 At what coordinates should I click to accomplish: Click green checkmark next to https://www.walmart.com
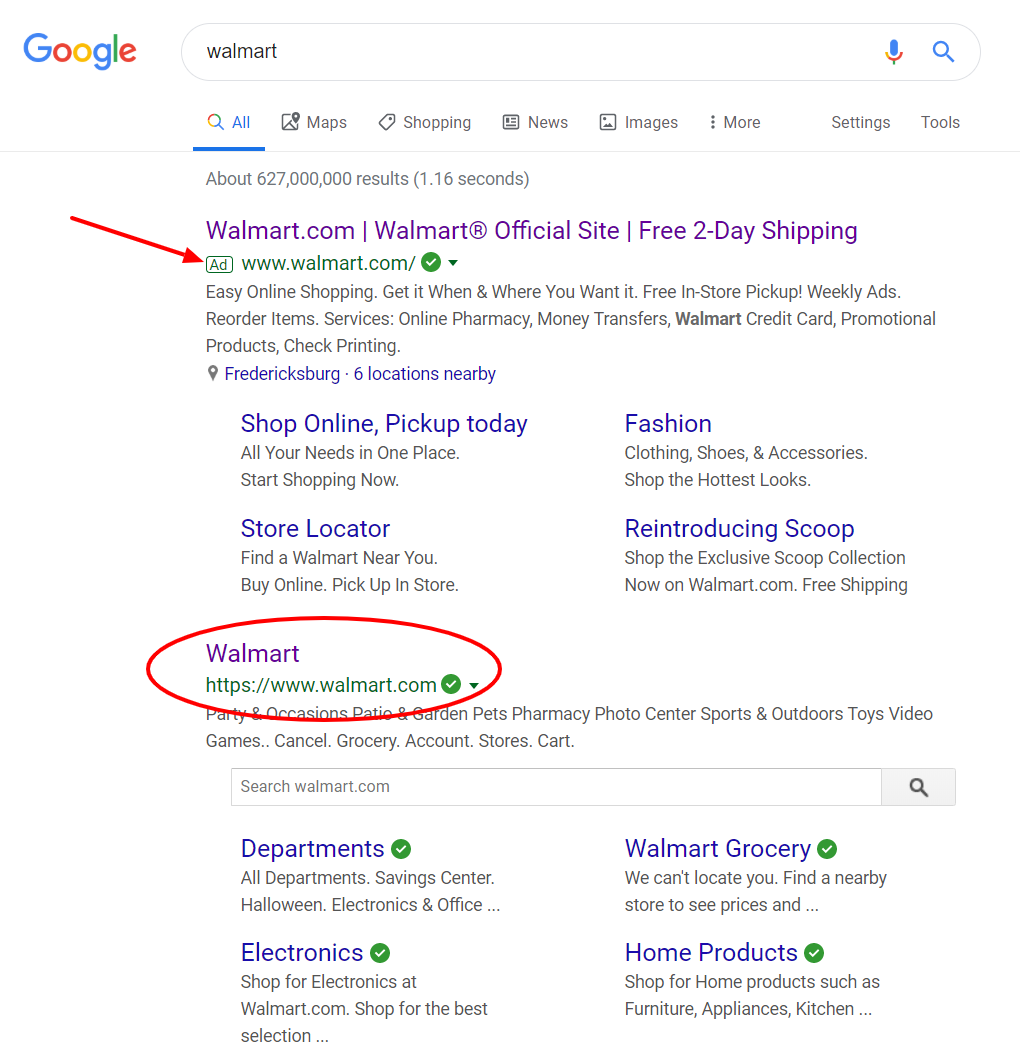coord(451,684)
